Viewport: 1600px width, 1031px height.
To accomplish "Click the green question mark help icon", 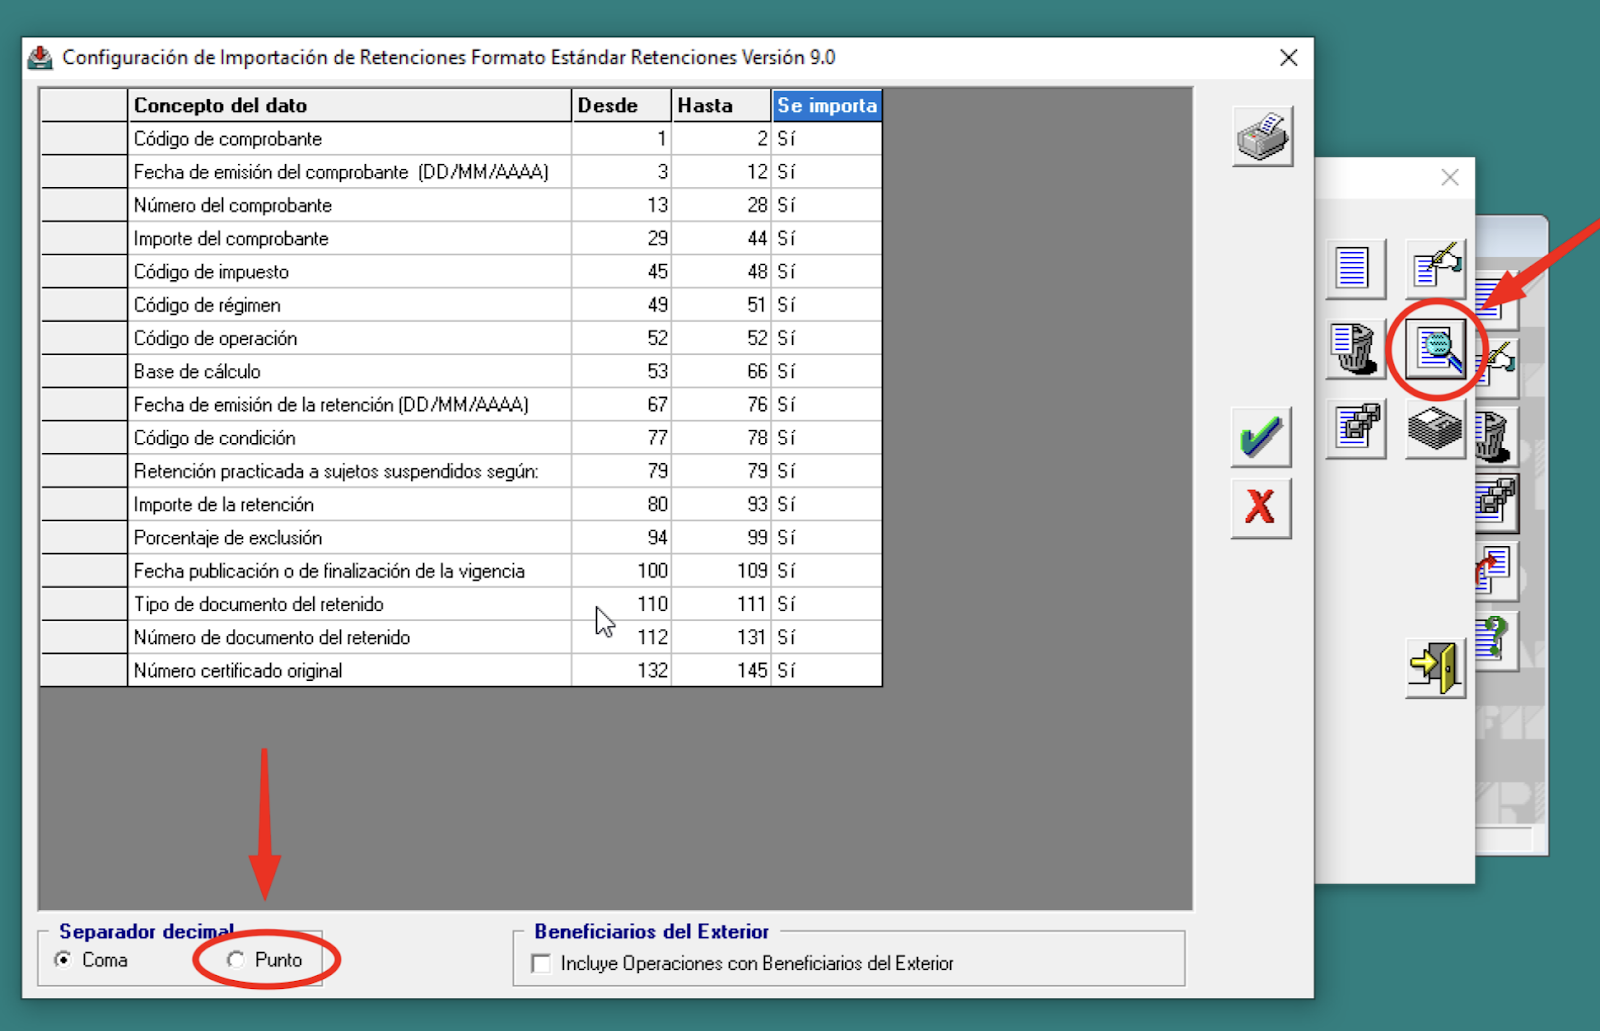I will 1496,640.
